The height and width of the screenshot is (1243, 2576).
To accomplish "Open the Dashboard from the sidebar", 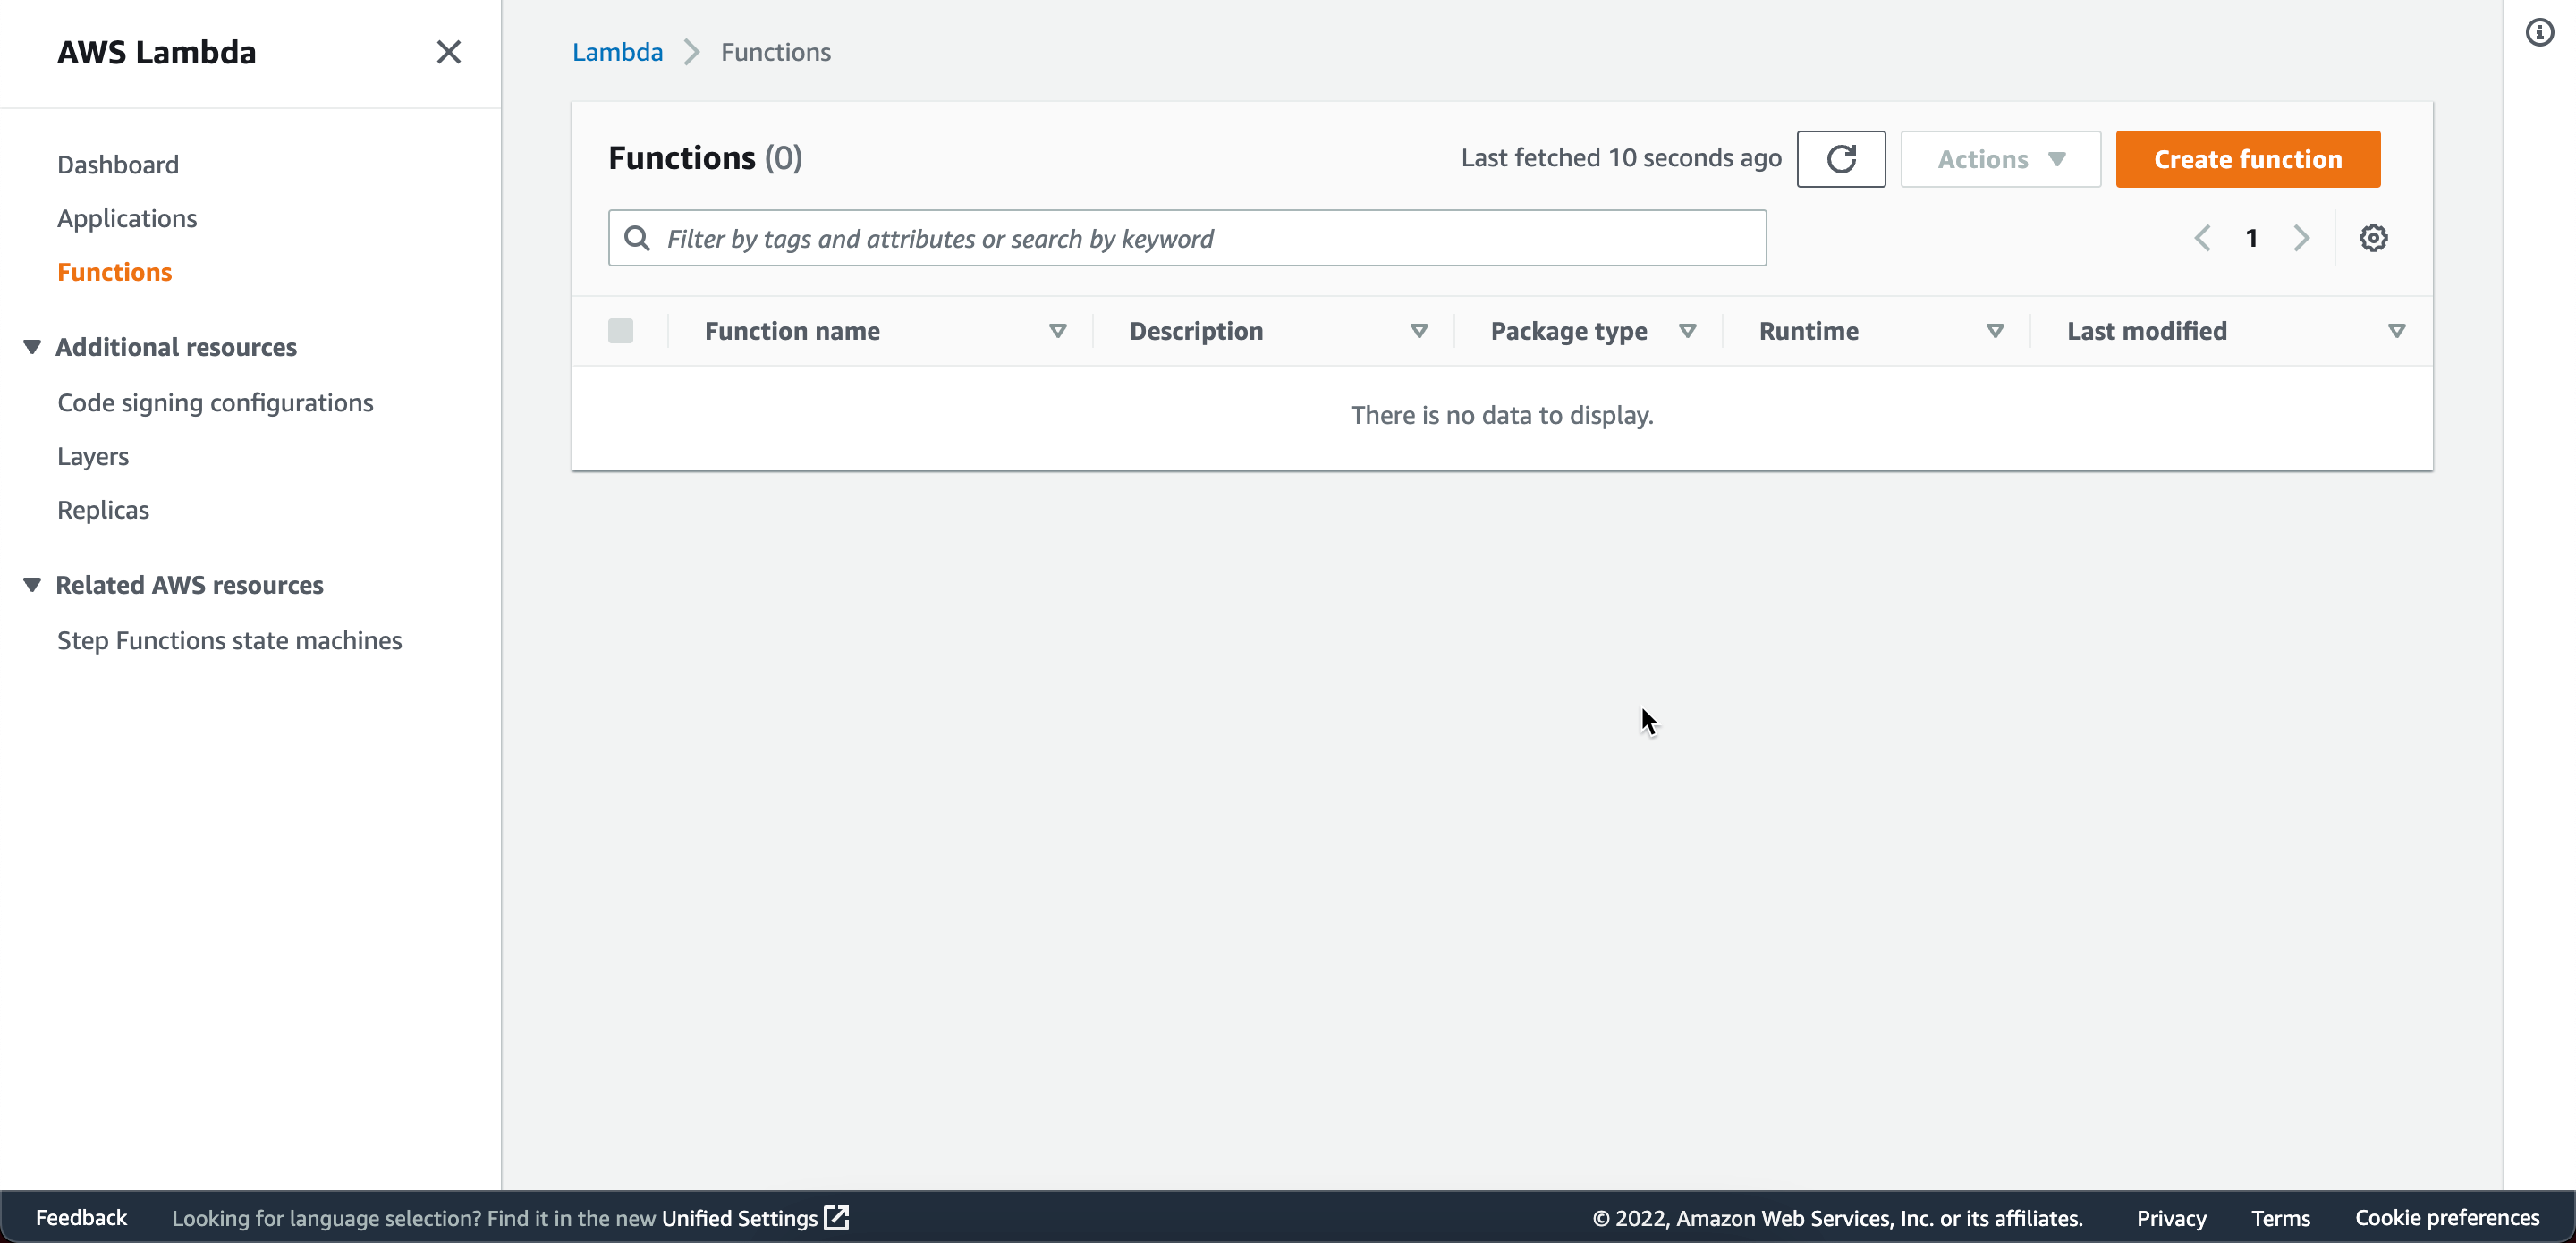I will pos(117,164).
